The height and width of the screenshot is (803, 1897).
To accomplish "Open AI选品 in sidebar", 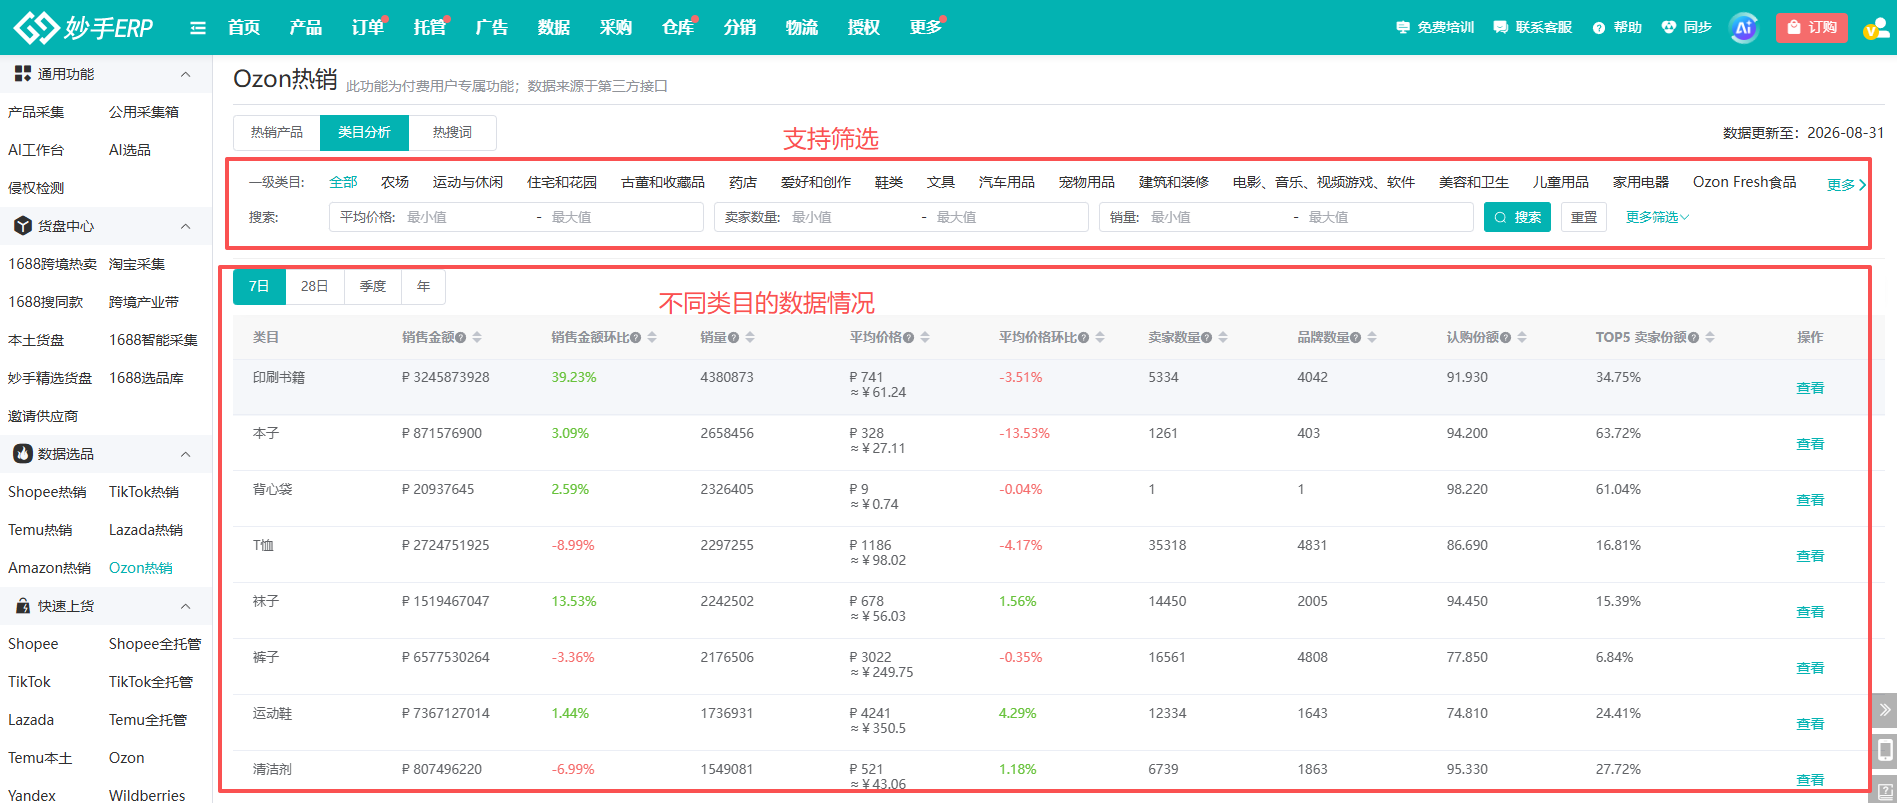I will (130, 150).
